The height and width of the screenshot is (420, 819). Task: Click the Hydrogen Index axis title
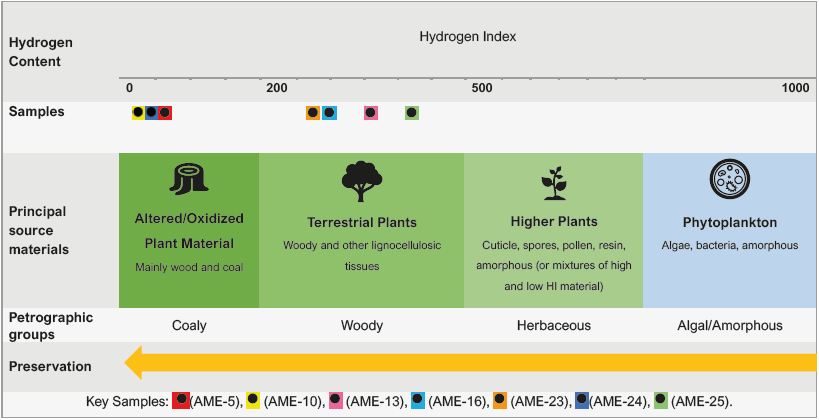pos(467,37)
